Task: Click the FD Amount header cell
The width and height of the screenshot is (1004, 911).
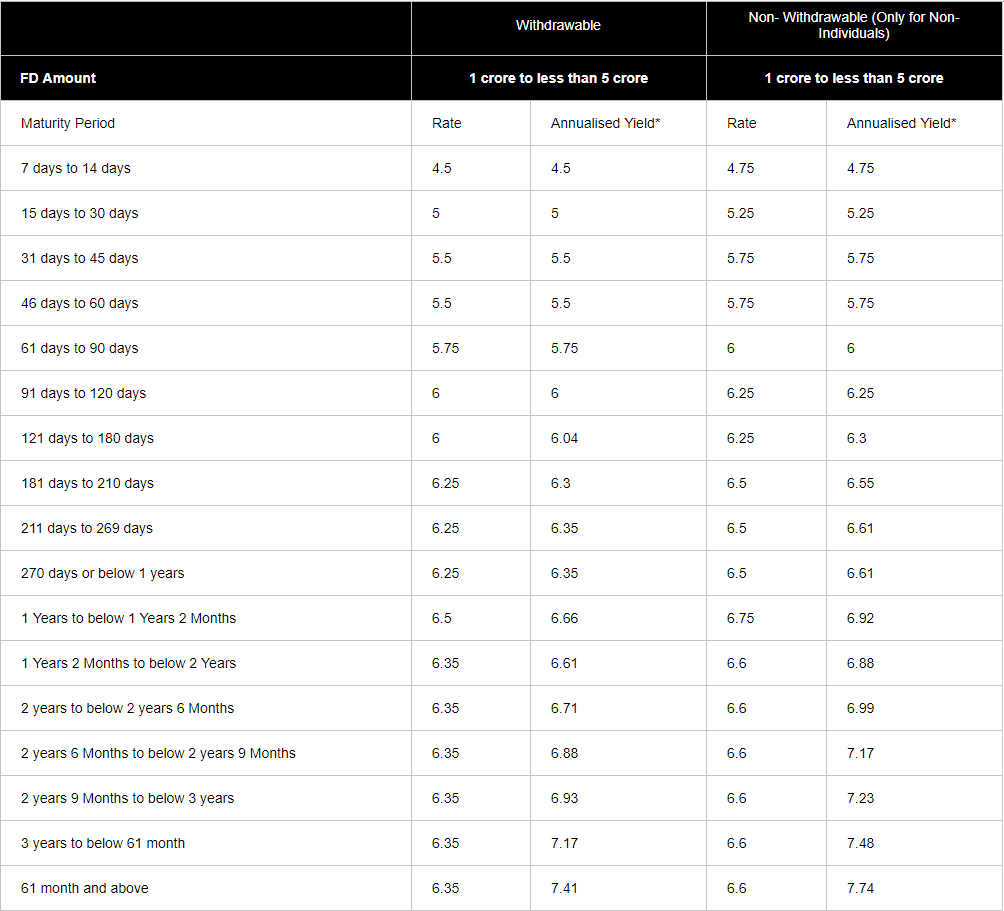Action: (x=206, y=78)
